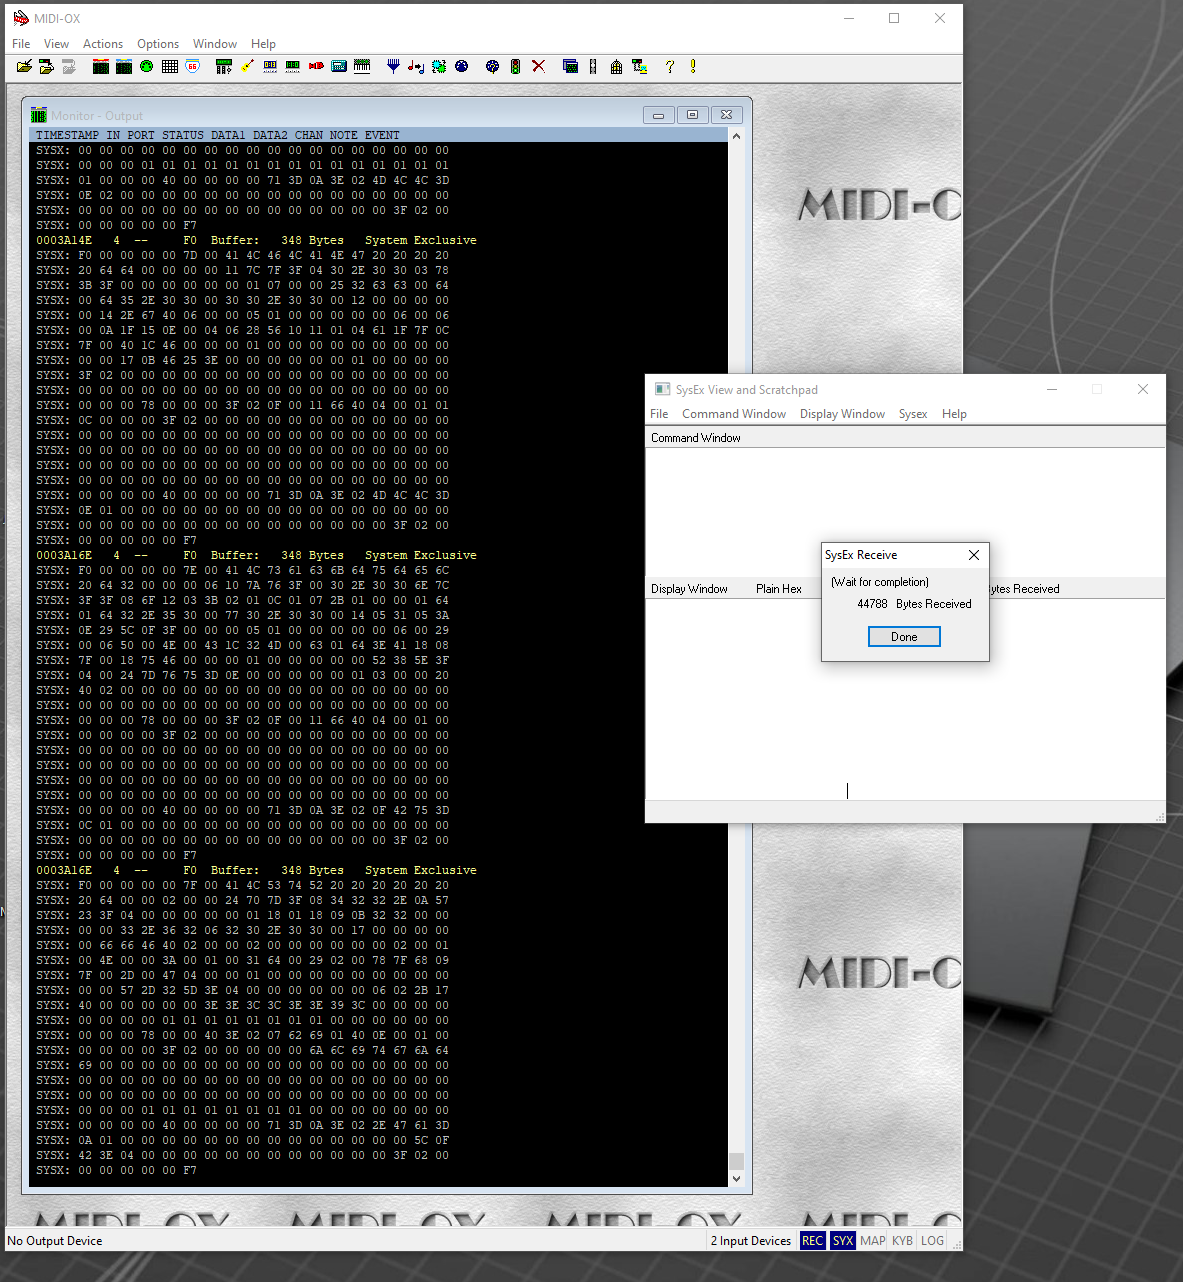Click the '(Wait for completion)' text
The width and height of the screenshot is (1183, 1282).
pos(880,582)
